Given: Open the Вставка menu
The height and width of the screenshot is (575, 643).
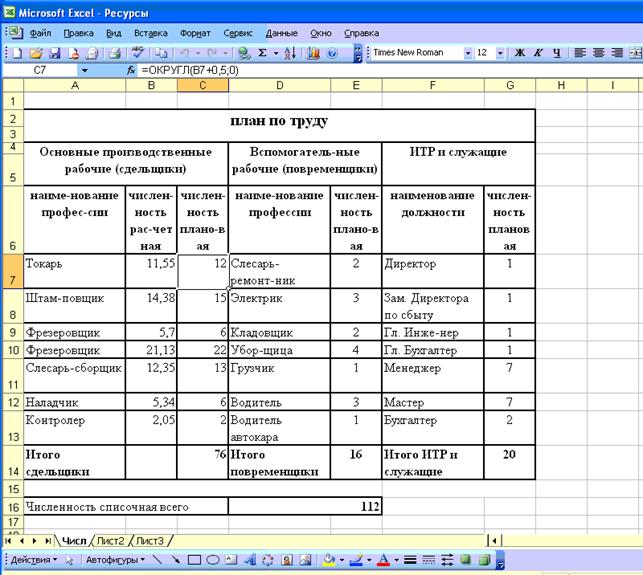Looking at the screenshot, I should [x=150, y=33].
